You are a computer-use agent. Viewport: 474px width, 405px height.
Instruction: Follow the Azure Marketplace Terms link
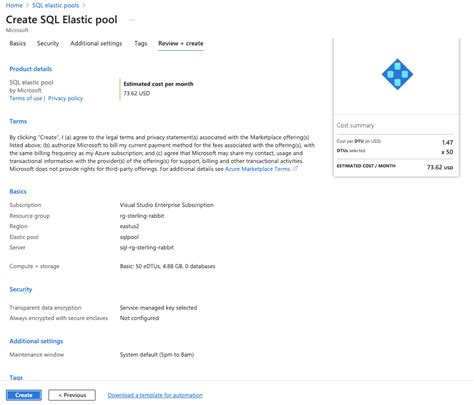[258, 169]
